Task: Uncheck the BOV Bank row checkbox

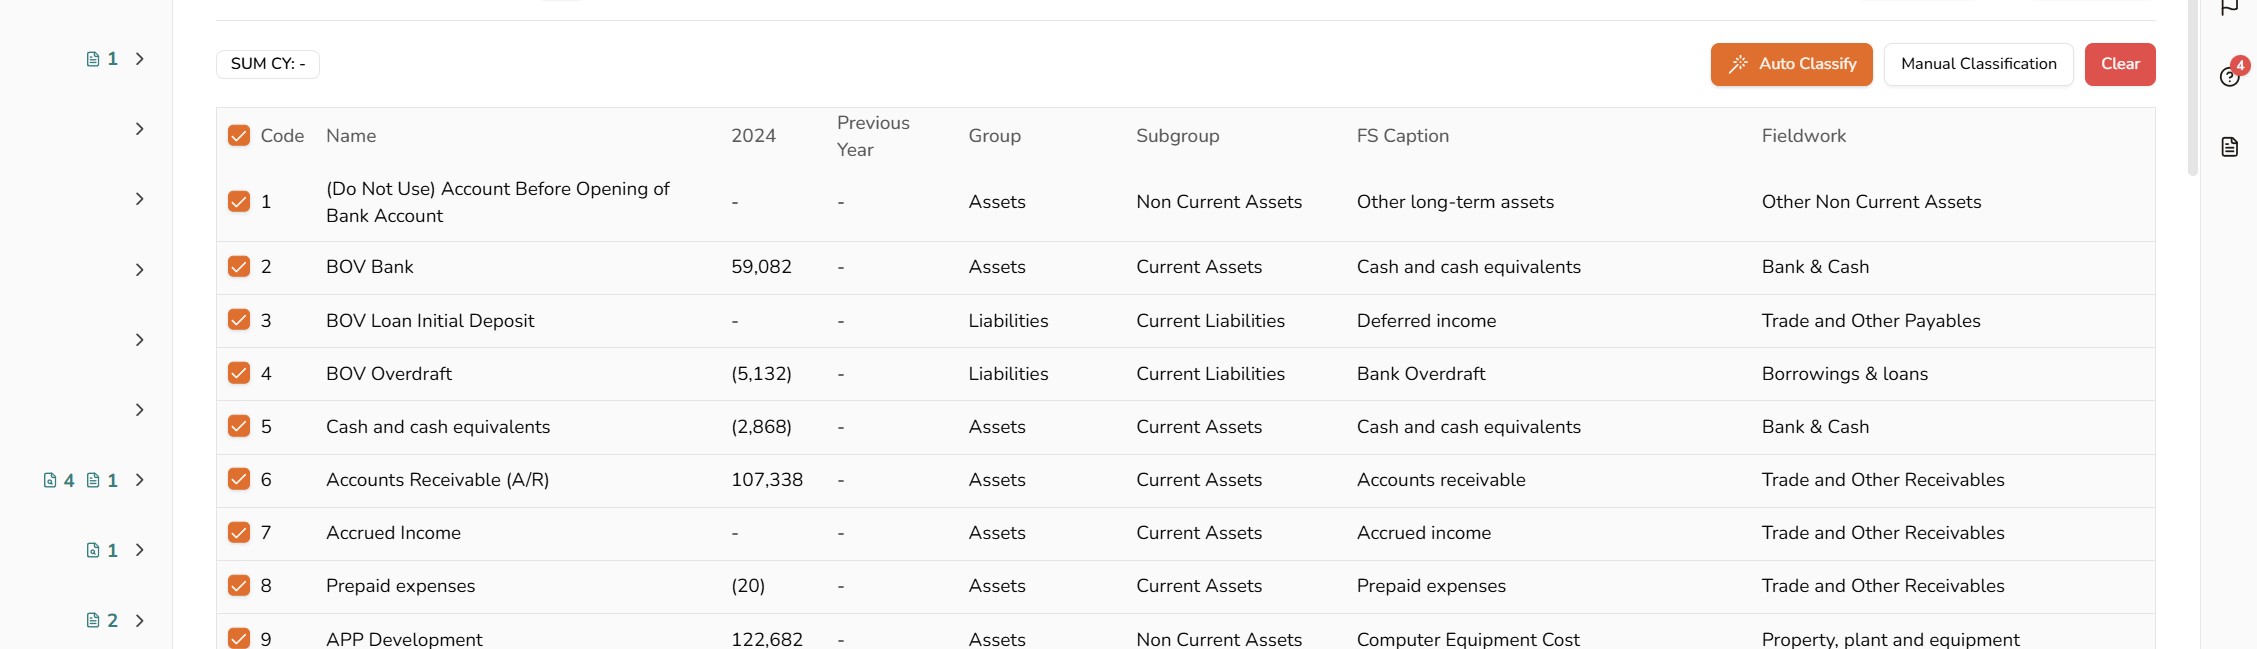Action: pos(238,266)
